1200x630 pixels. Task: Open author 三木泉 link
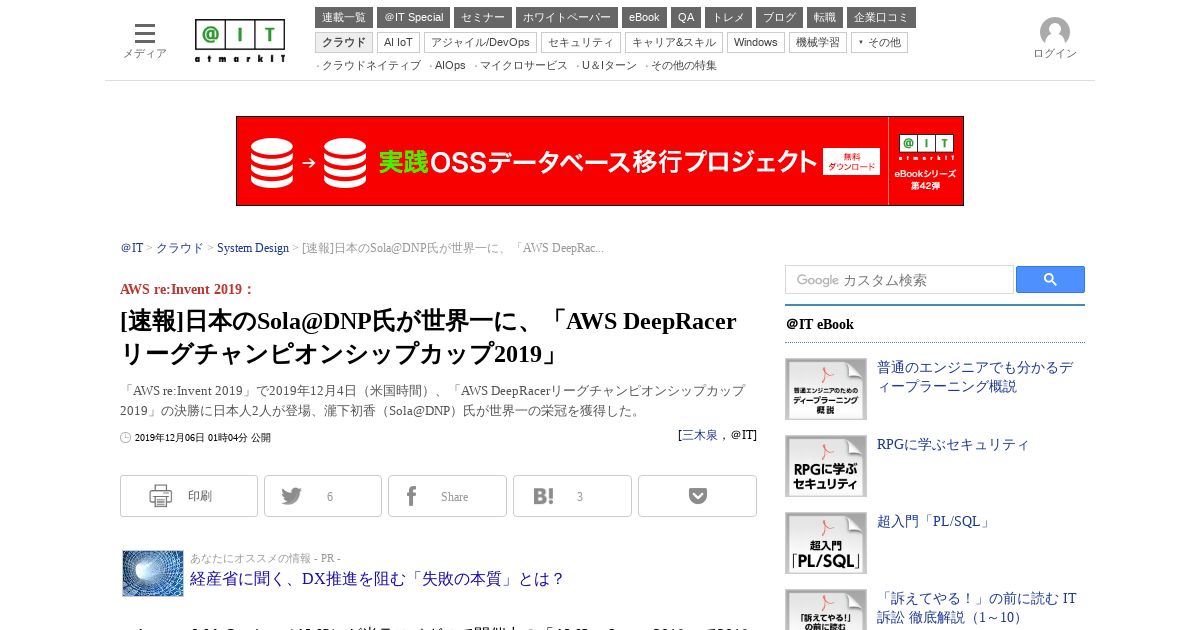point(700,435)
